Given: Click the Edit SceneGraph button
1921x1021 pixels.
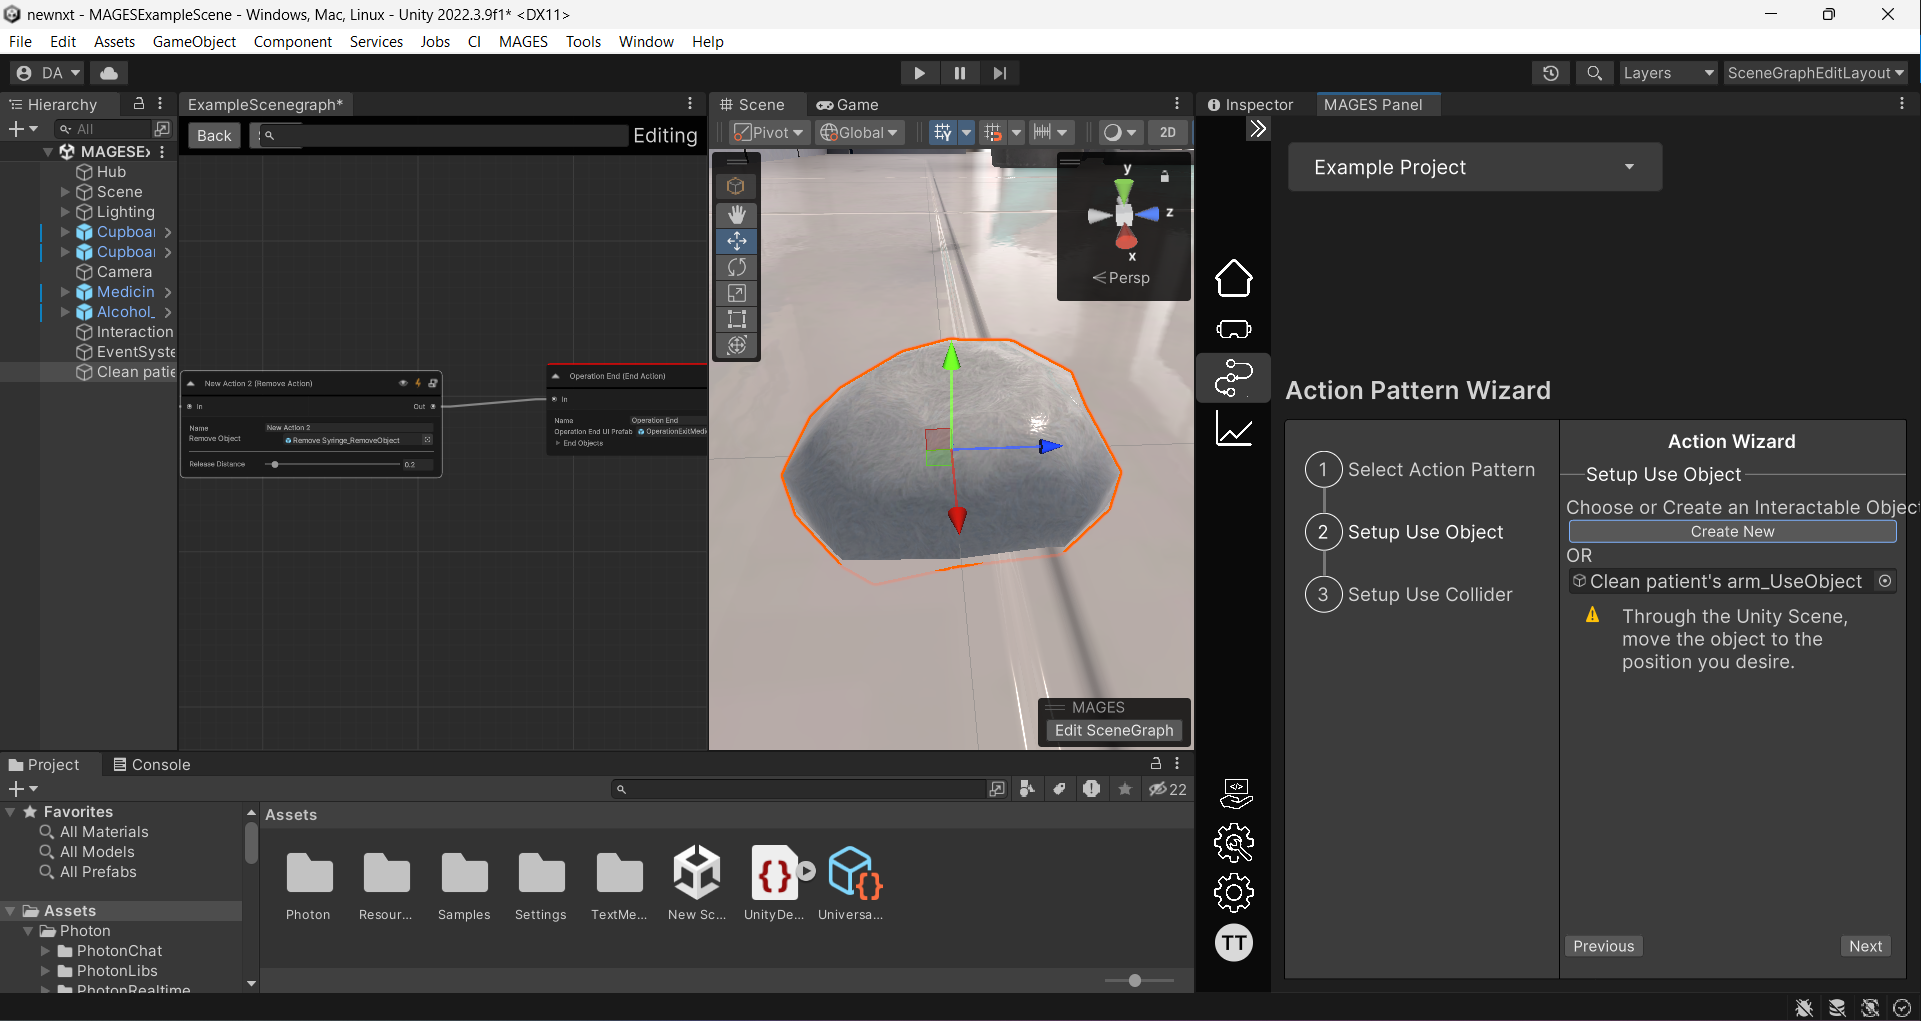Looking at the screenshot, I should [1114, 730].
